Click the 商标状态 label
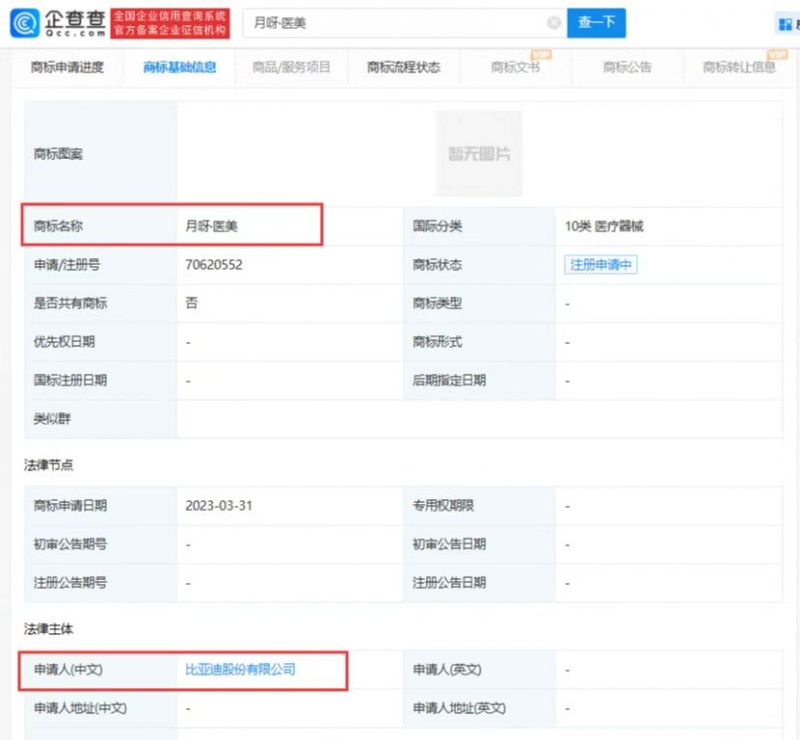Screen dimensions: 800x740 pyautogui.click(x=437, y=265)
